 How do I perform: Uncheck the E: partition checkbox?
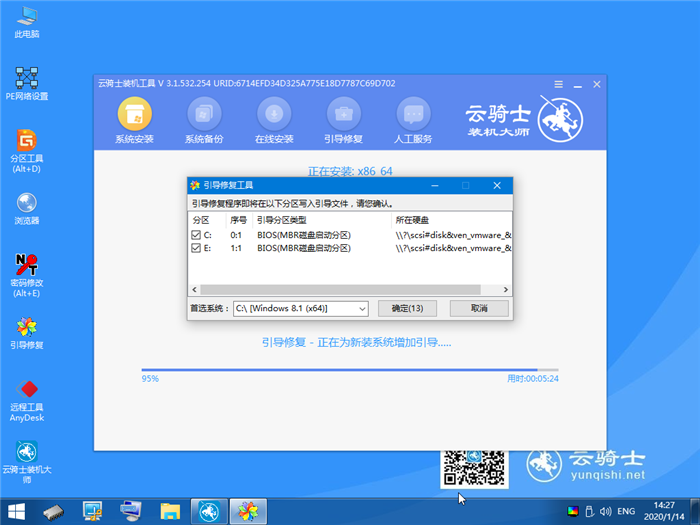[196, 247]
